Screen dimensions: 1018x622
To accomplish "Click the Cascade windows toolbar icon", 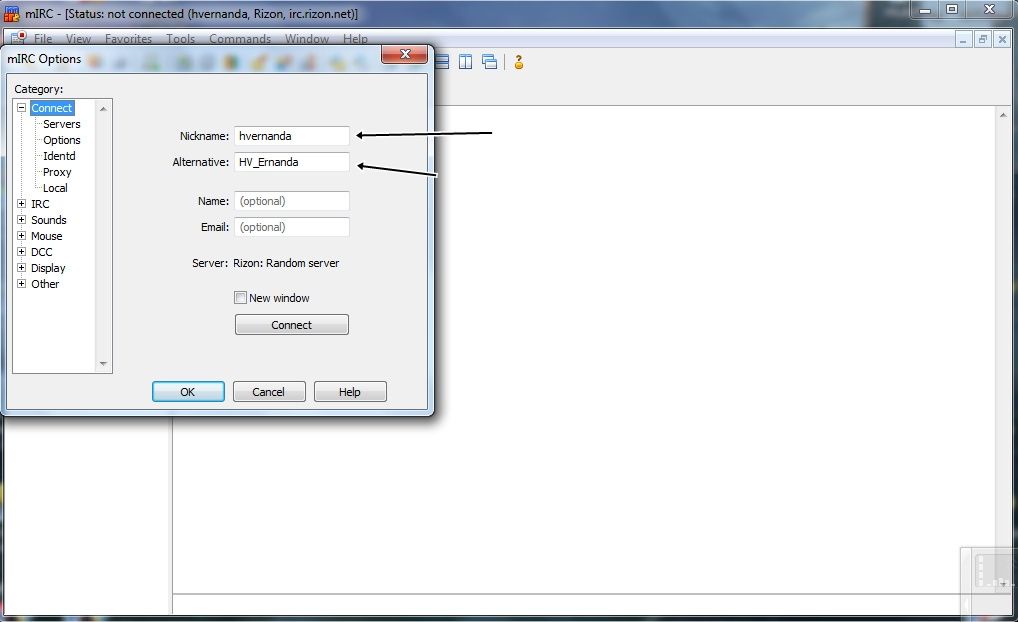I will pyautogui.click(x=489, y=62).
